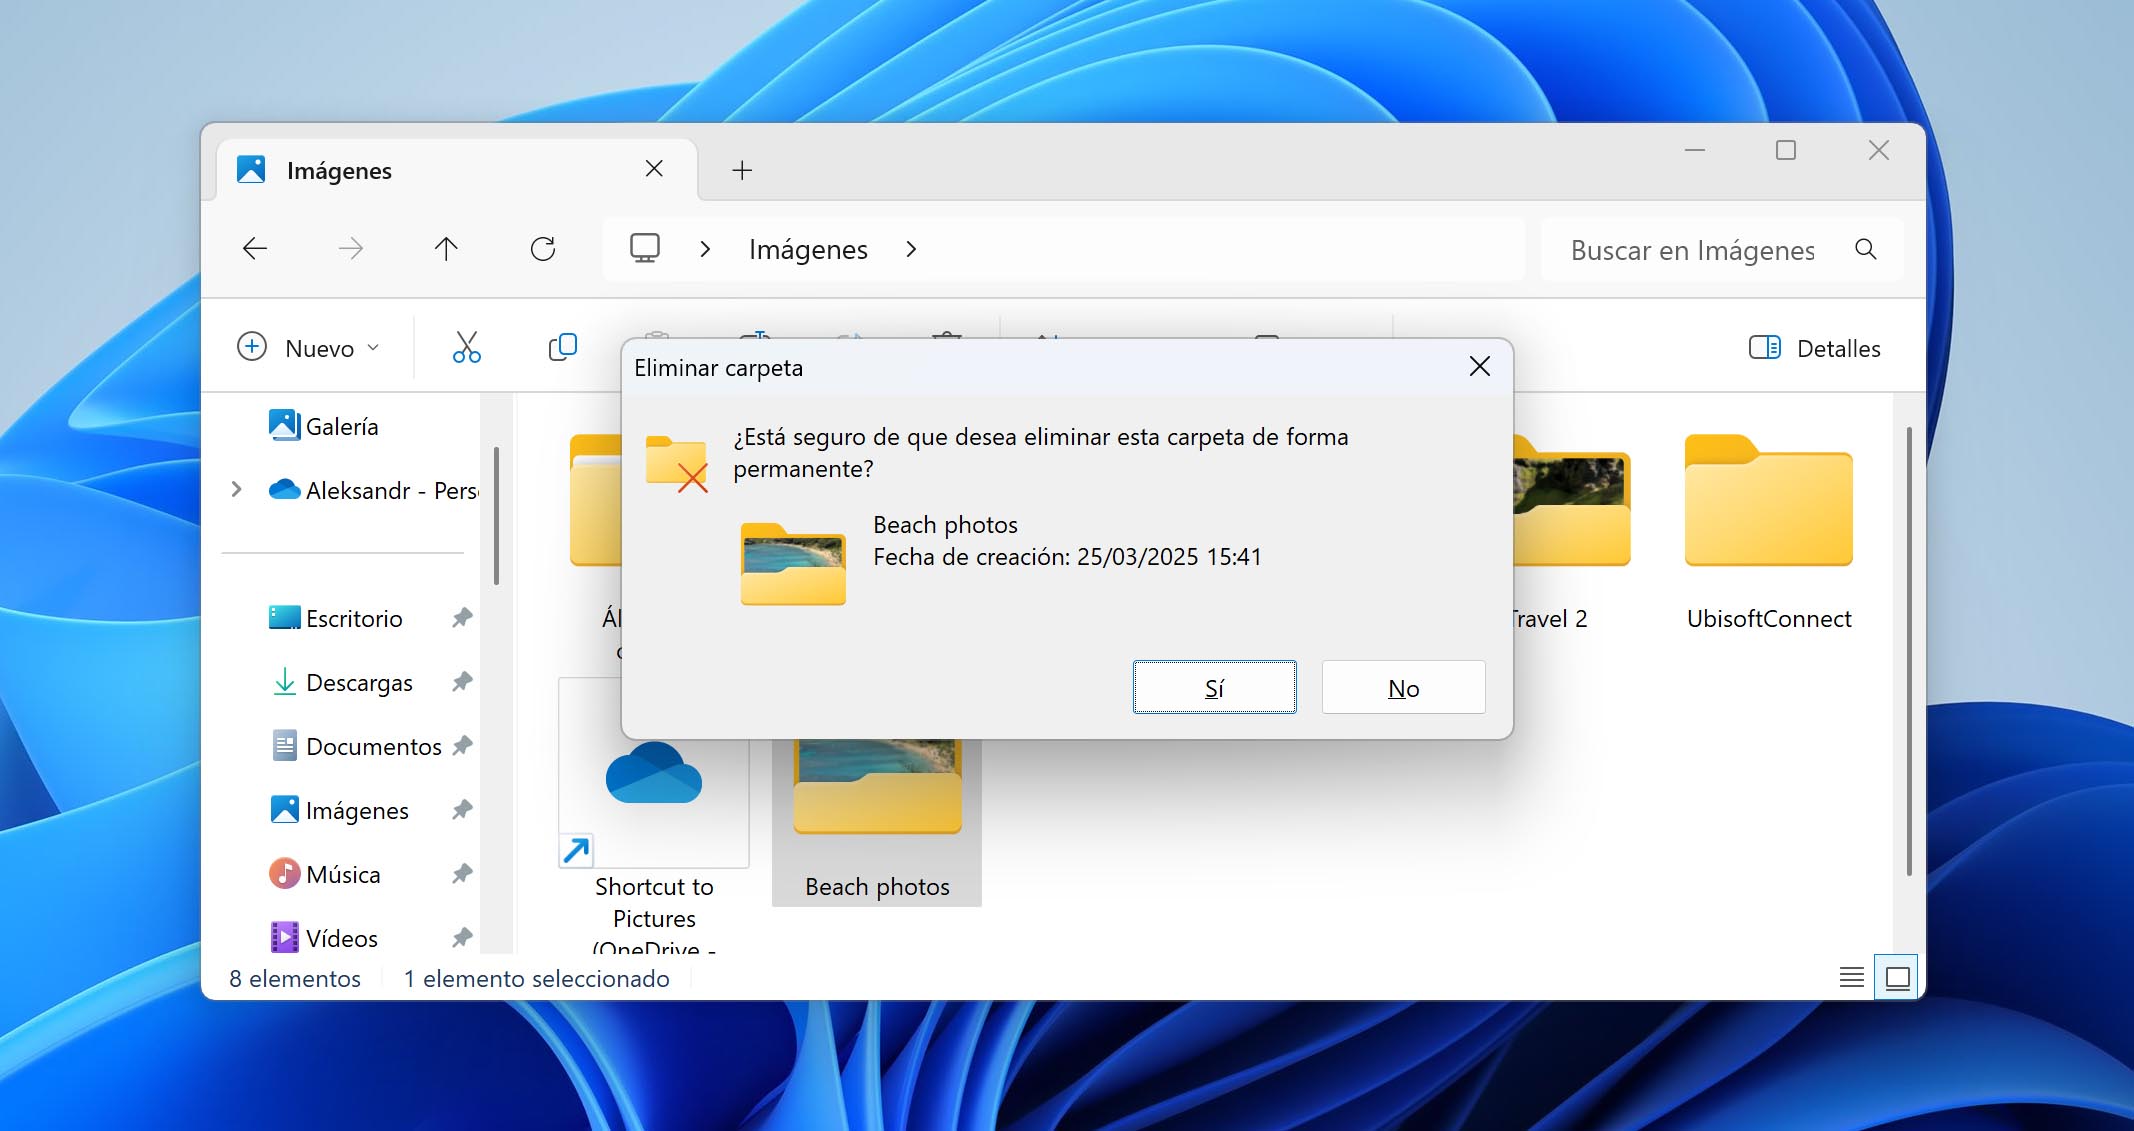Cancel deletion with the No button
Screen dimensions: 2134x1131
tap(1403, 687)
